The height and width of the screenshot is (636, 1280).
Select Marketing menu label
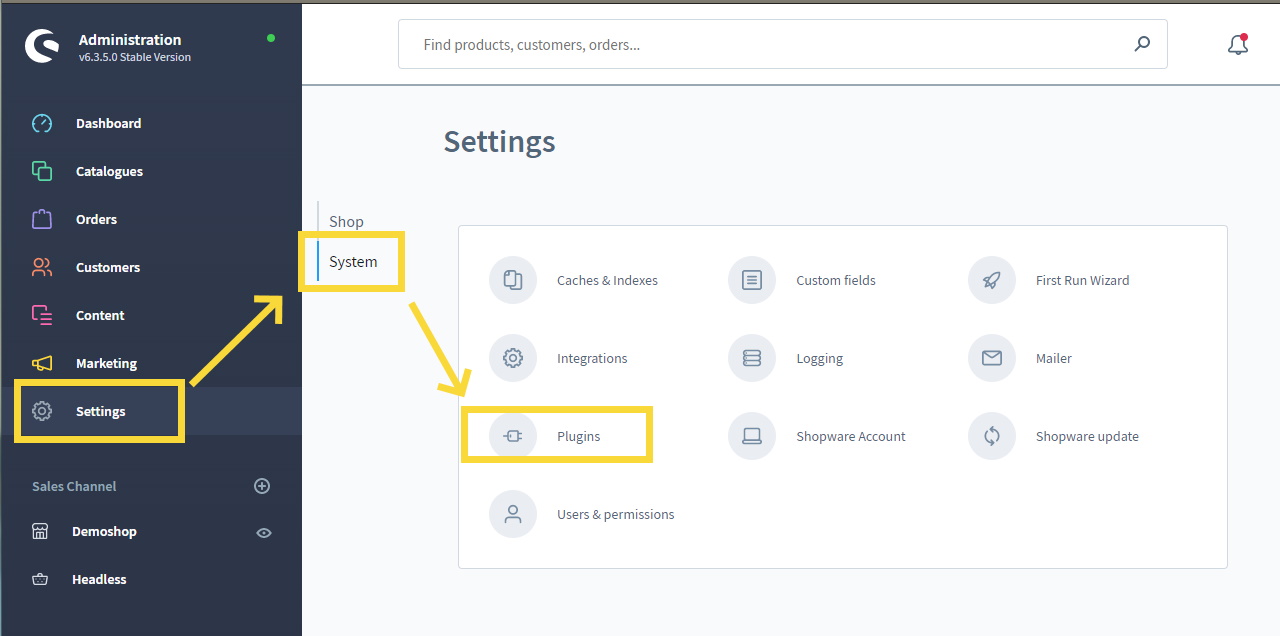click(x=106, y=363)
